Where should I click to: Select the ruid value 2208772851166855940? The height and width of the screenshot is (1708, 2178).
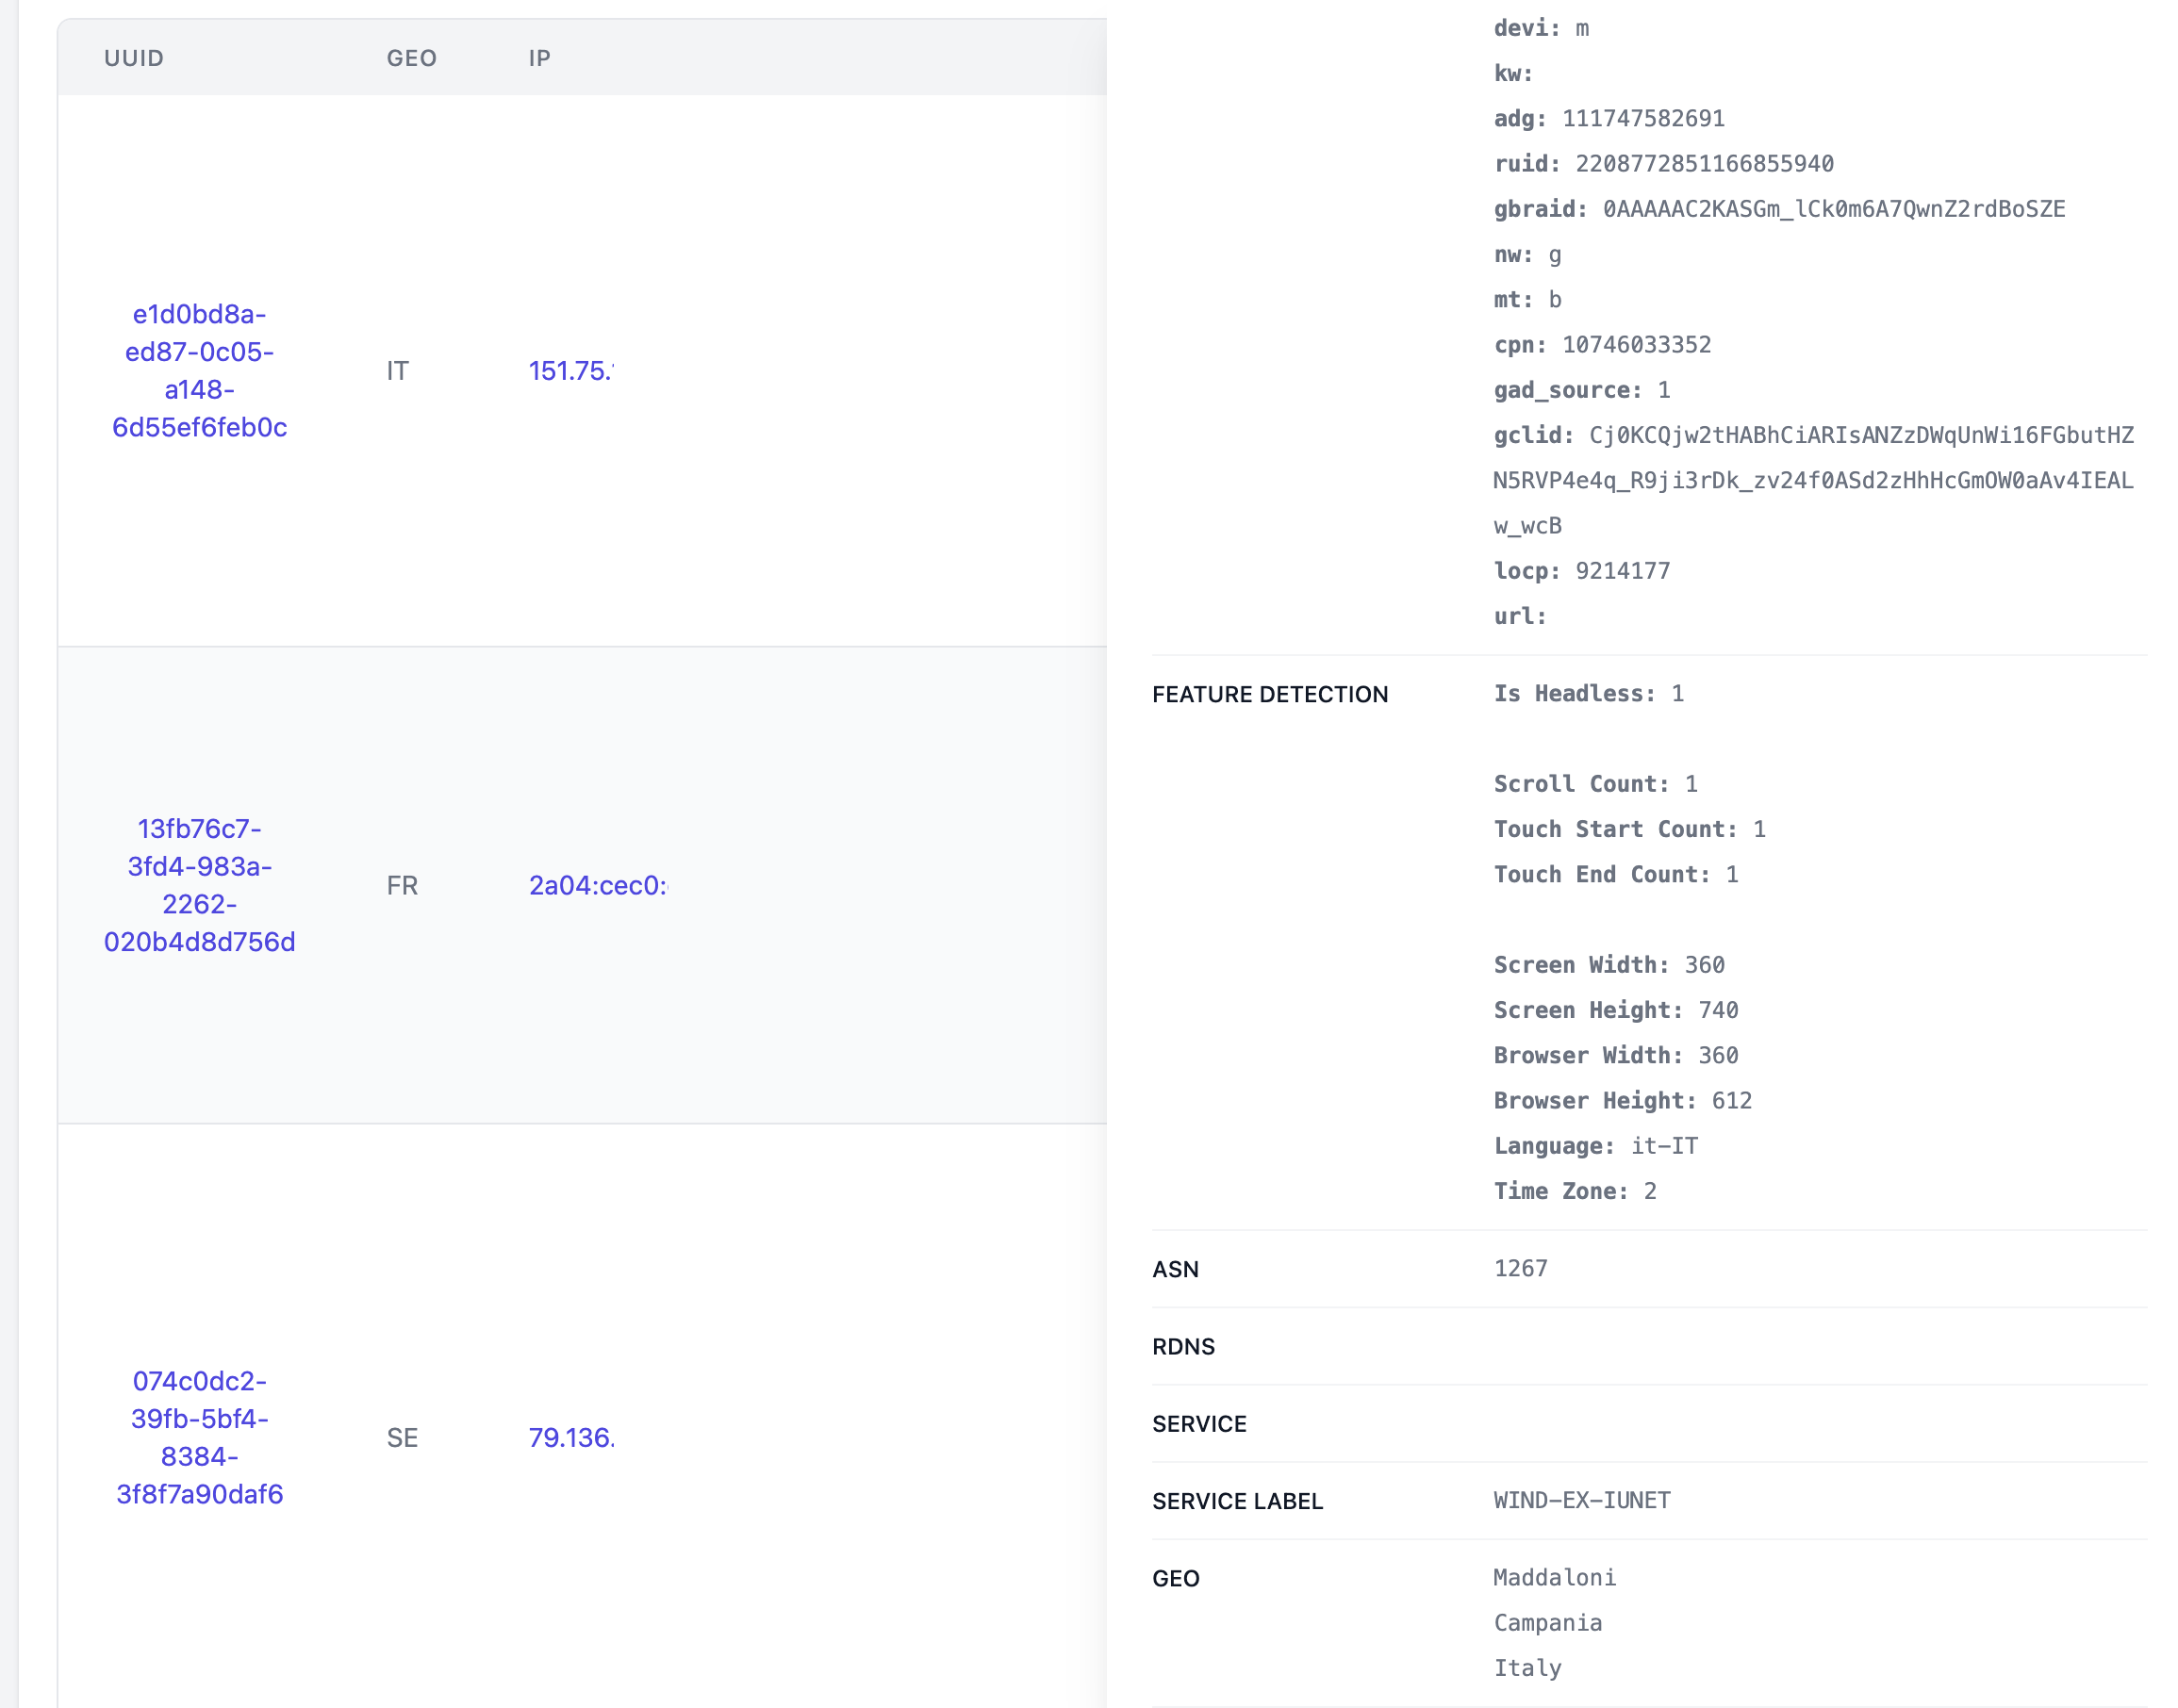point(1705,163)
